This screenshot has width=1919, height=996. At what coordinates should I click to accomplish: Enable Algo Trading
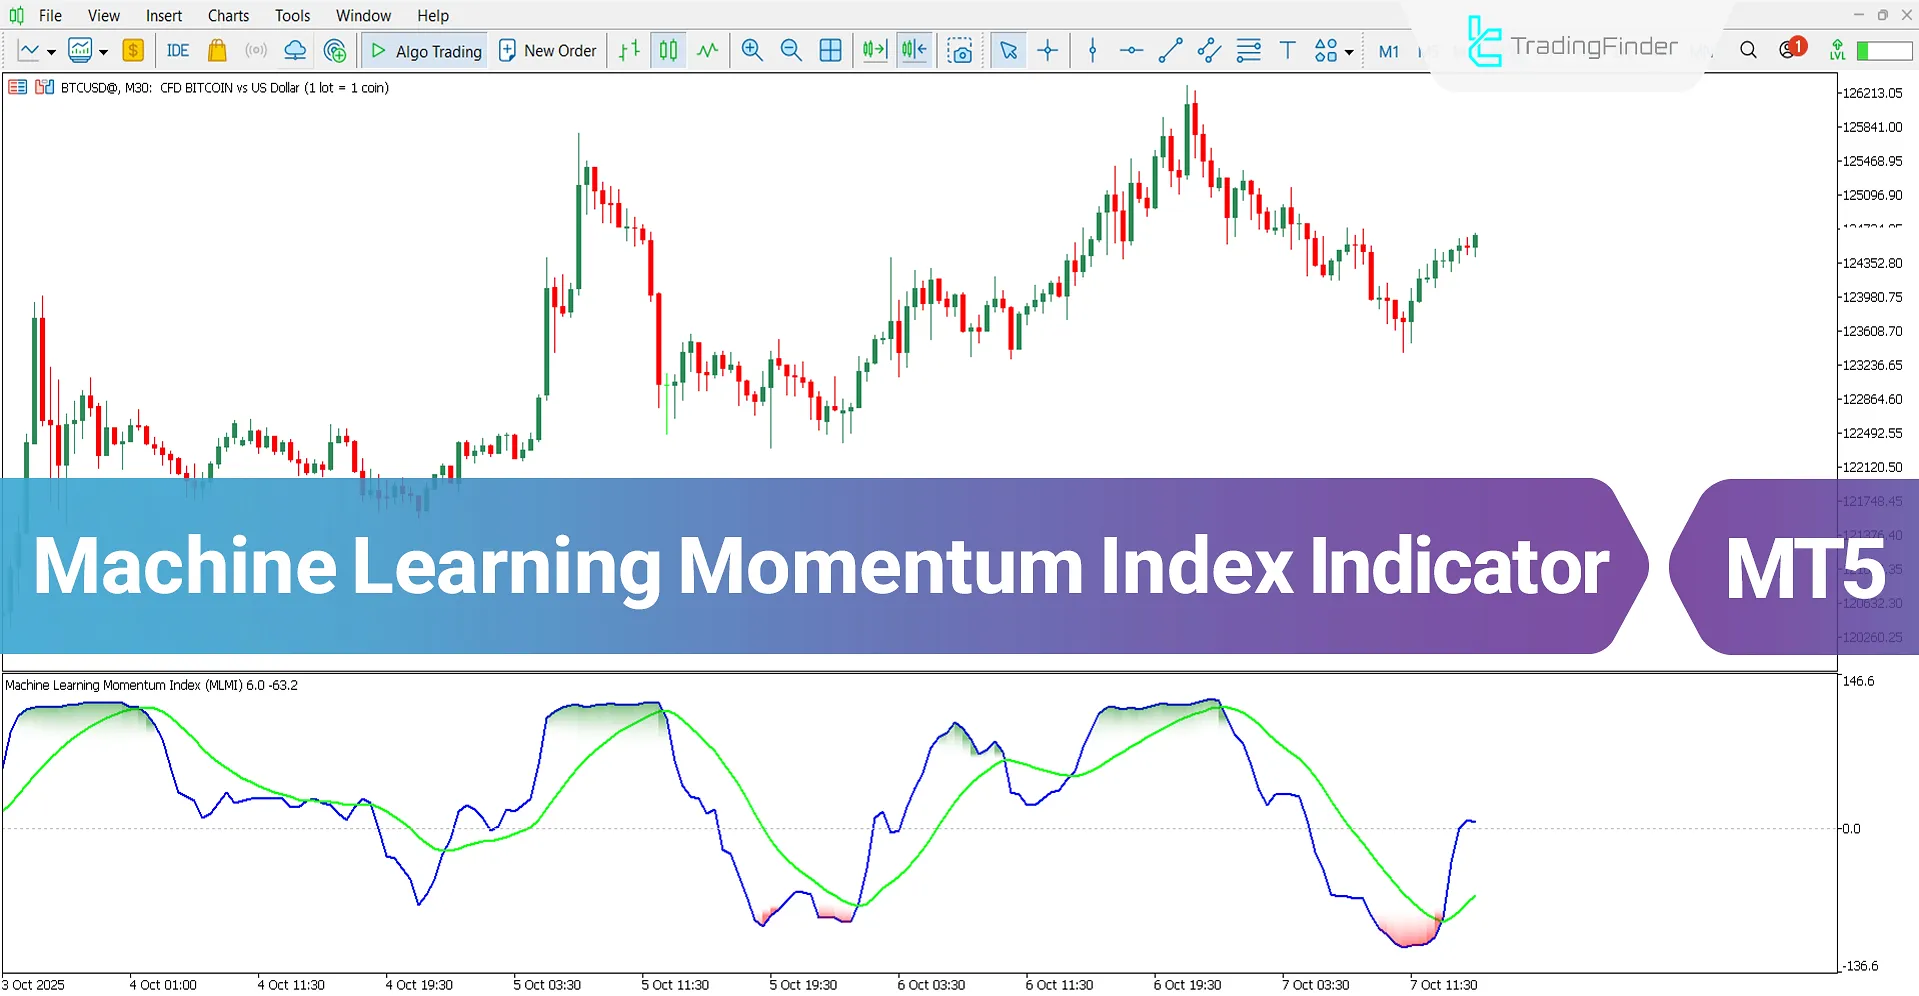(x=424, y=50)
